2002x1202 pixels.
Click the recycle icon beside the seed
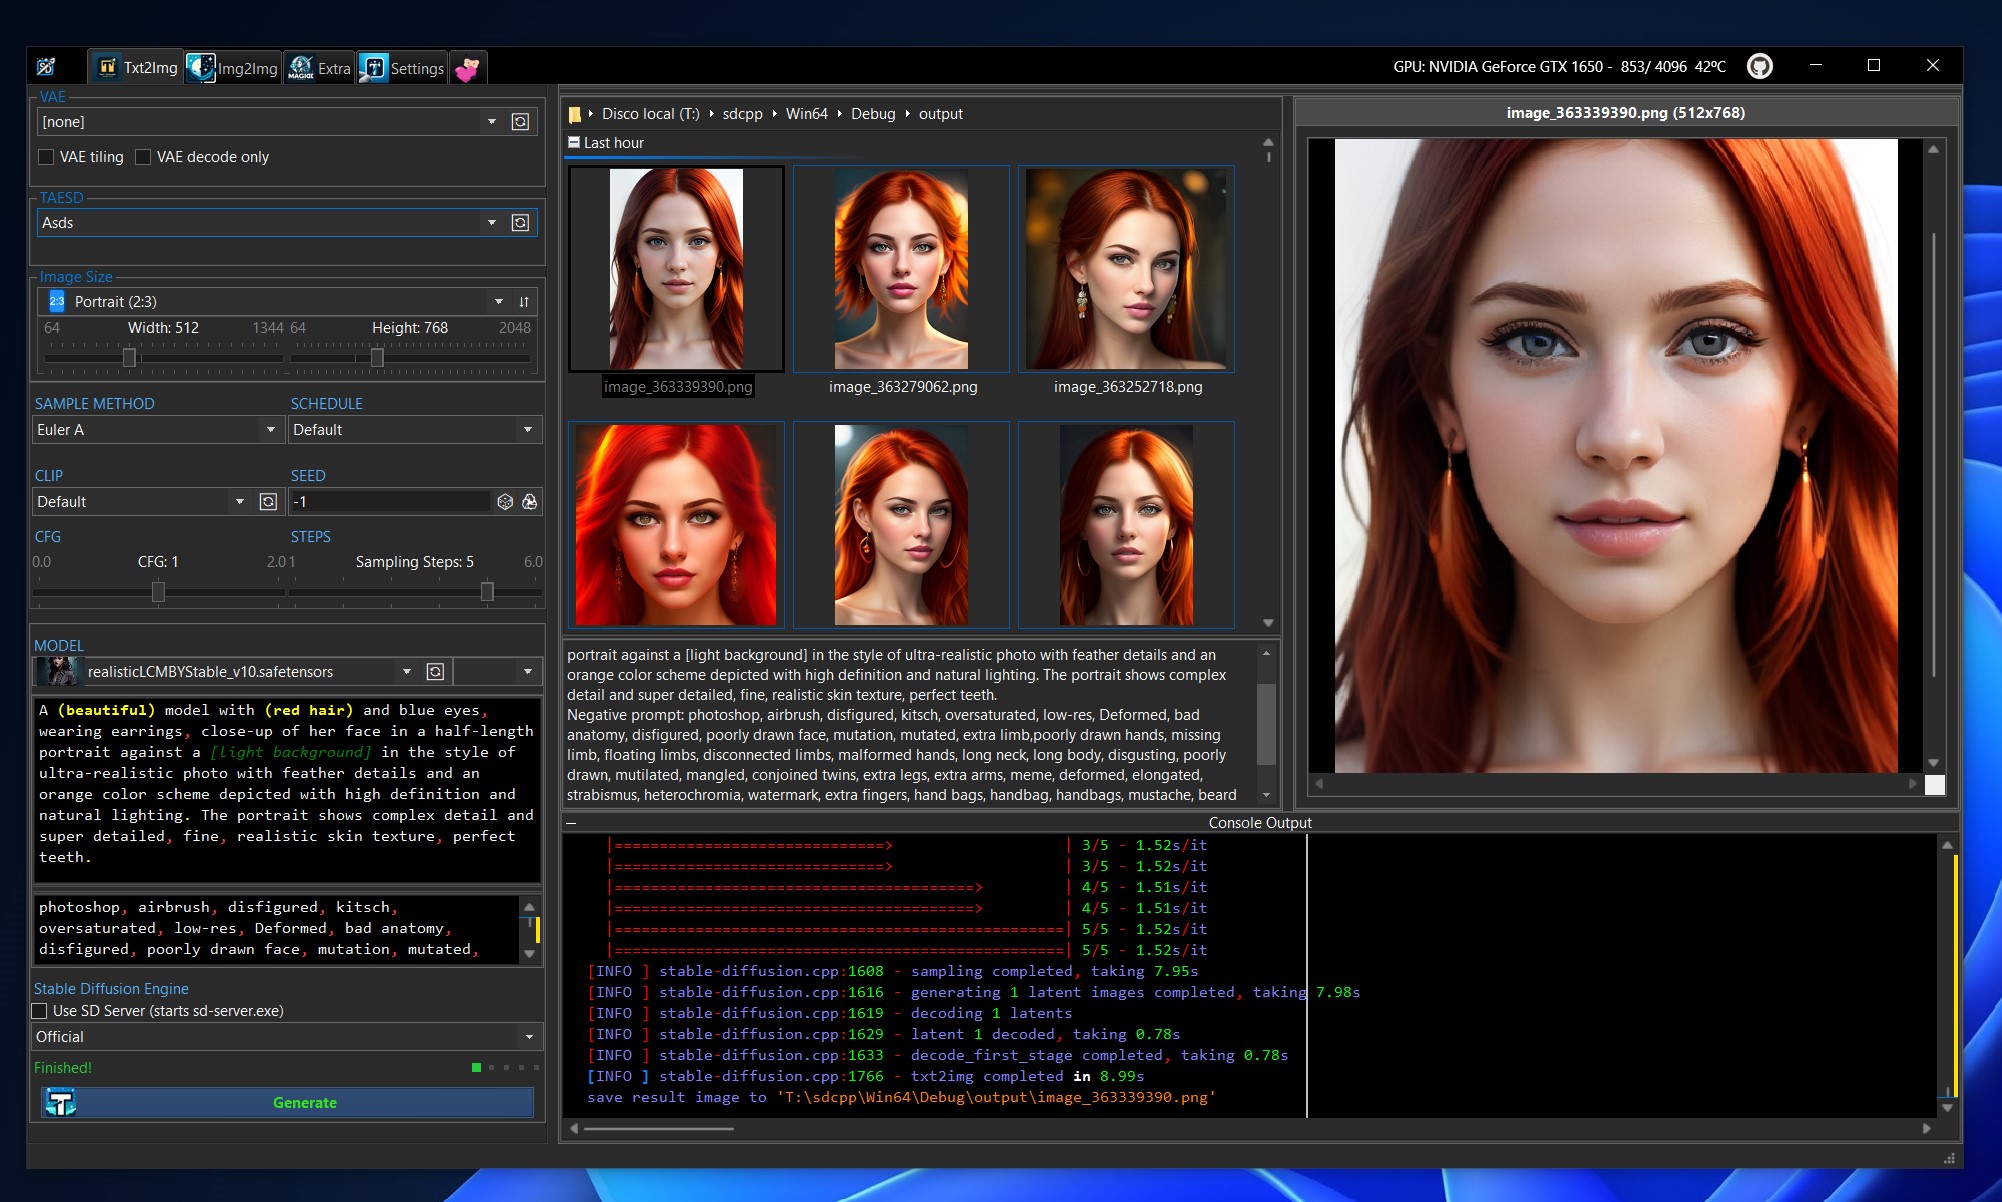pos(529,501)
